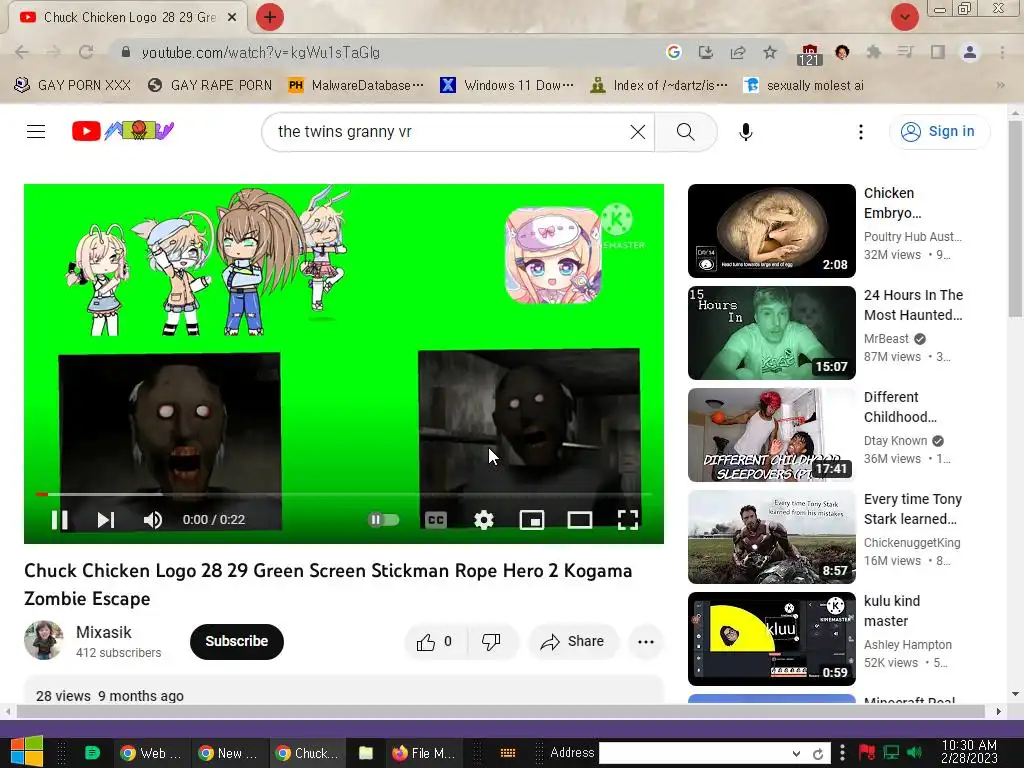Open the Windows Start button
The image size is (1024, 768).
[26, 752]
